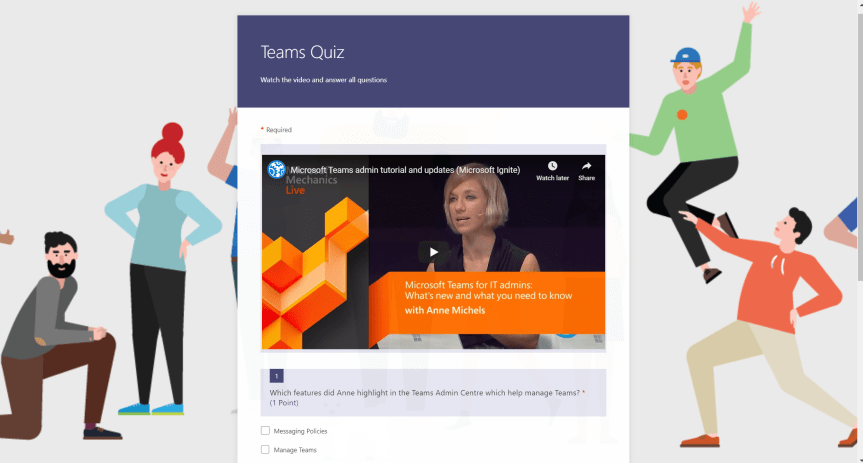The image size is (863, 463).
Task: Open the video title link at top
Action: (405, 170)
